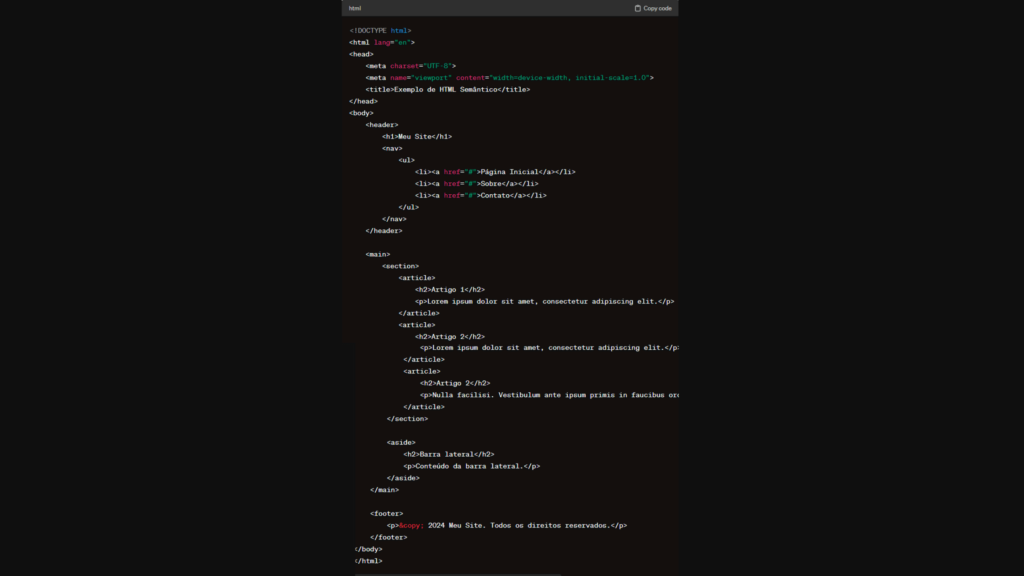This screenshot has width=1024, height=576.
Task: Click the closing </main> tag line
Action: (385, 490)
